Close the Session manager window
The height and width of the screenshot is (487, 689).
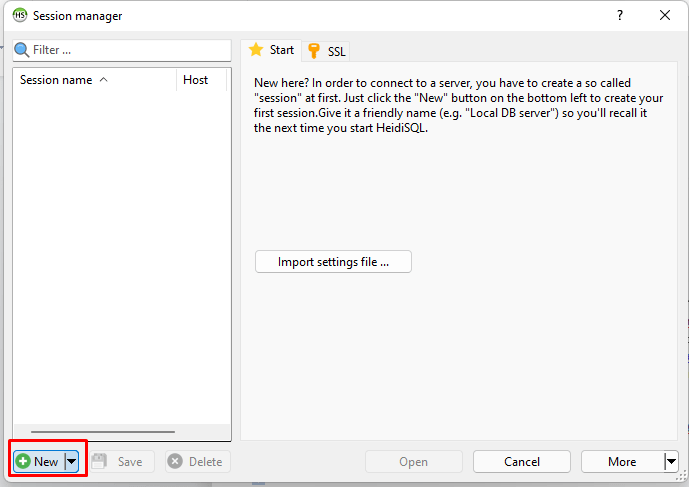[x=665, y=16]
